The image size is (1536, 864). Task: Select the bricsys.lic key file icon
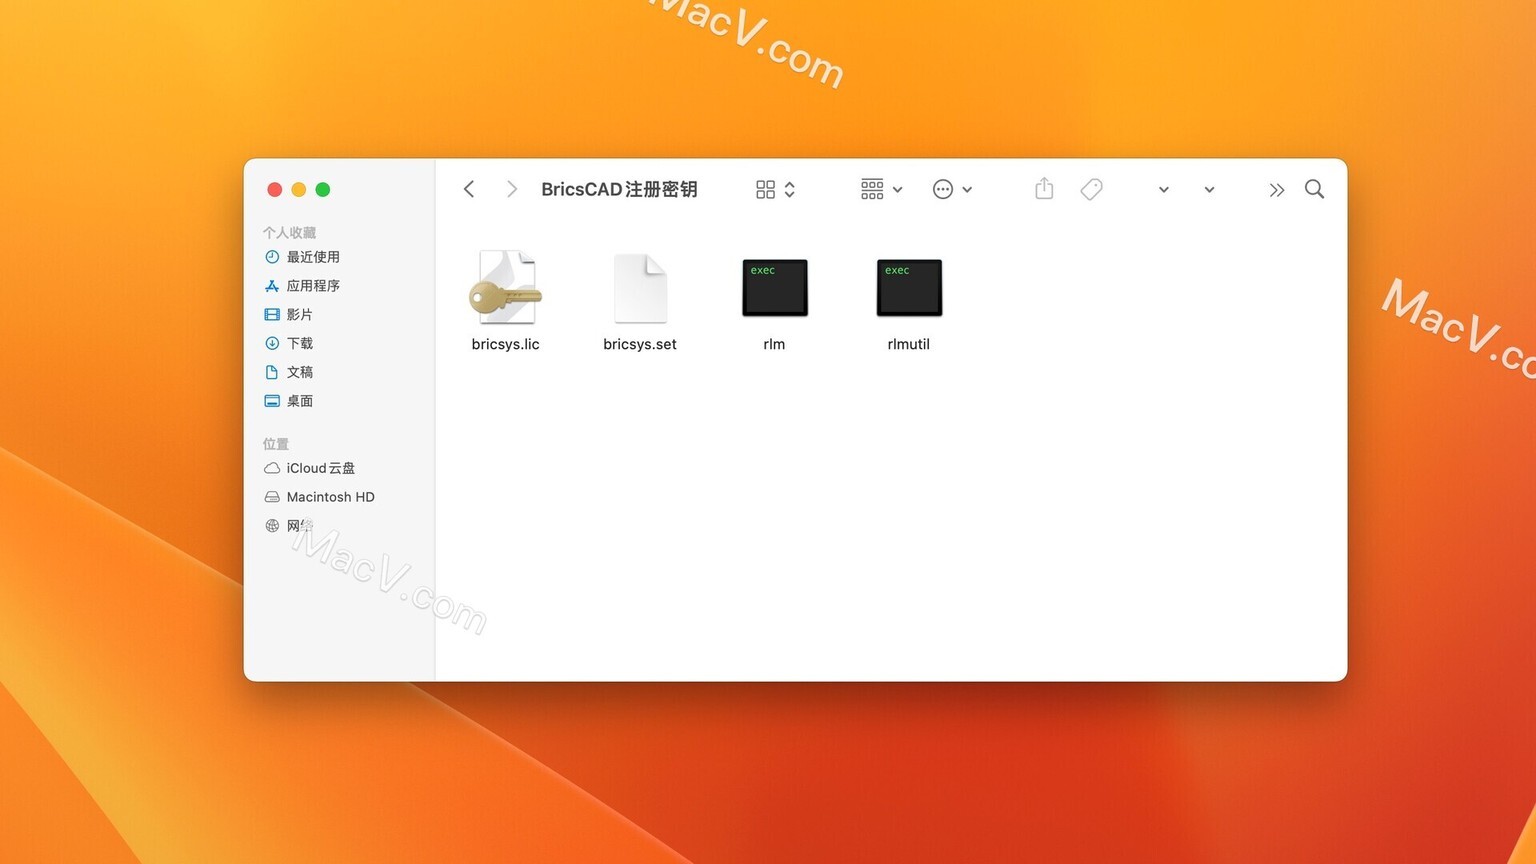click(506, 288)
